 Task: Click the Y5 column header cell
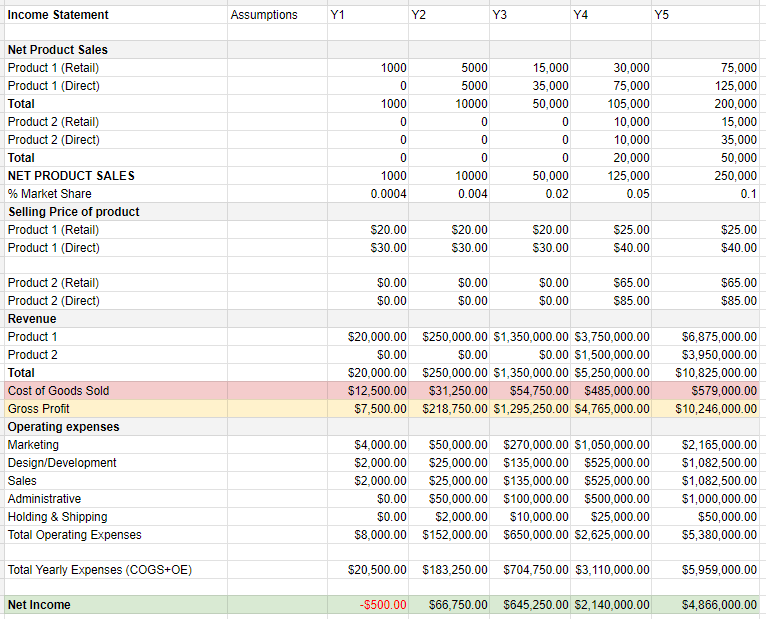tap(705, 15)
